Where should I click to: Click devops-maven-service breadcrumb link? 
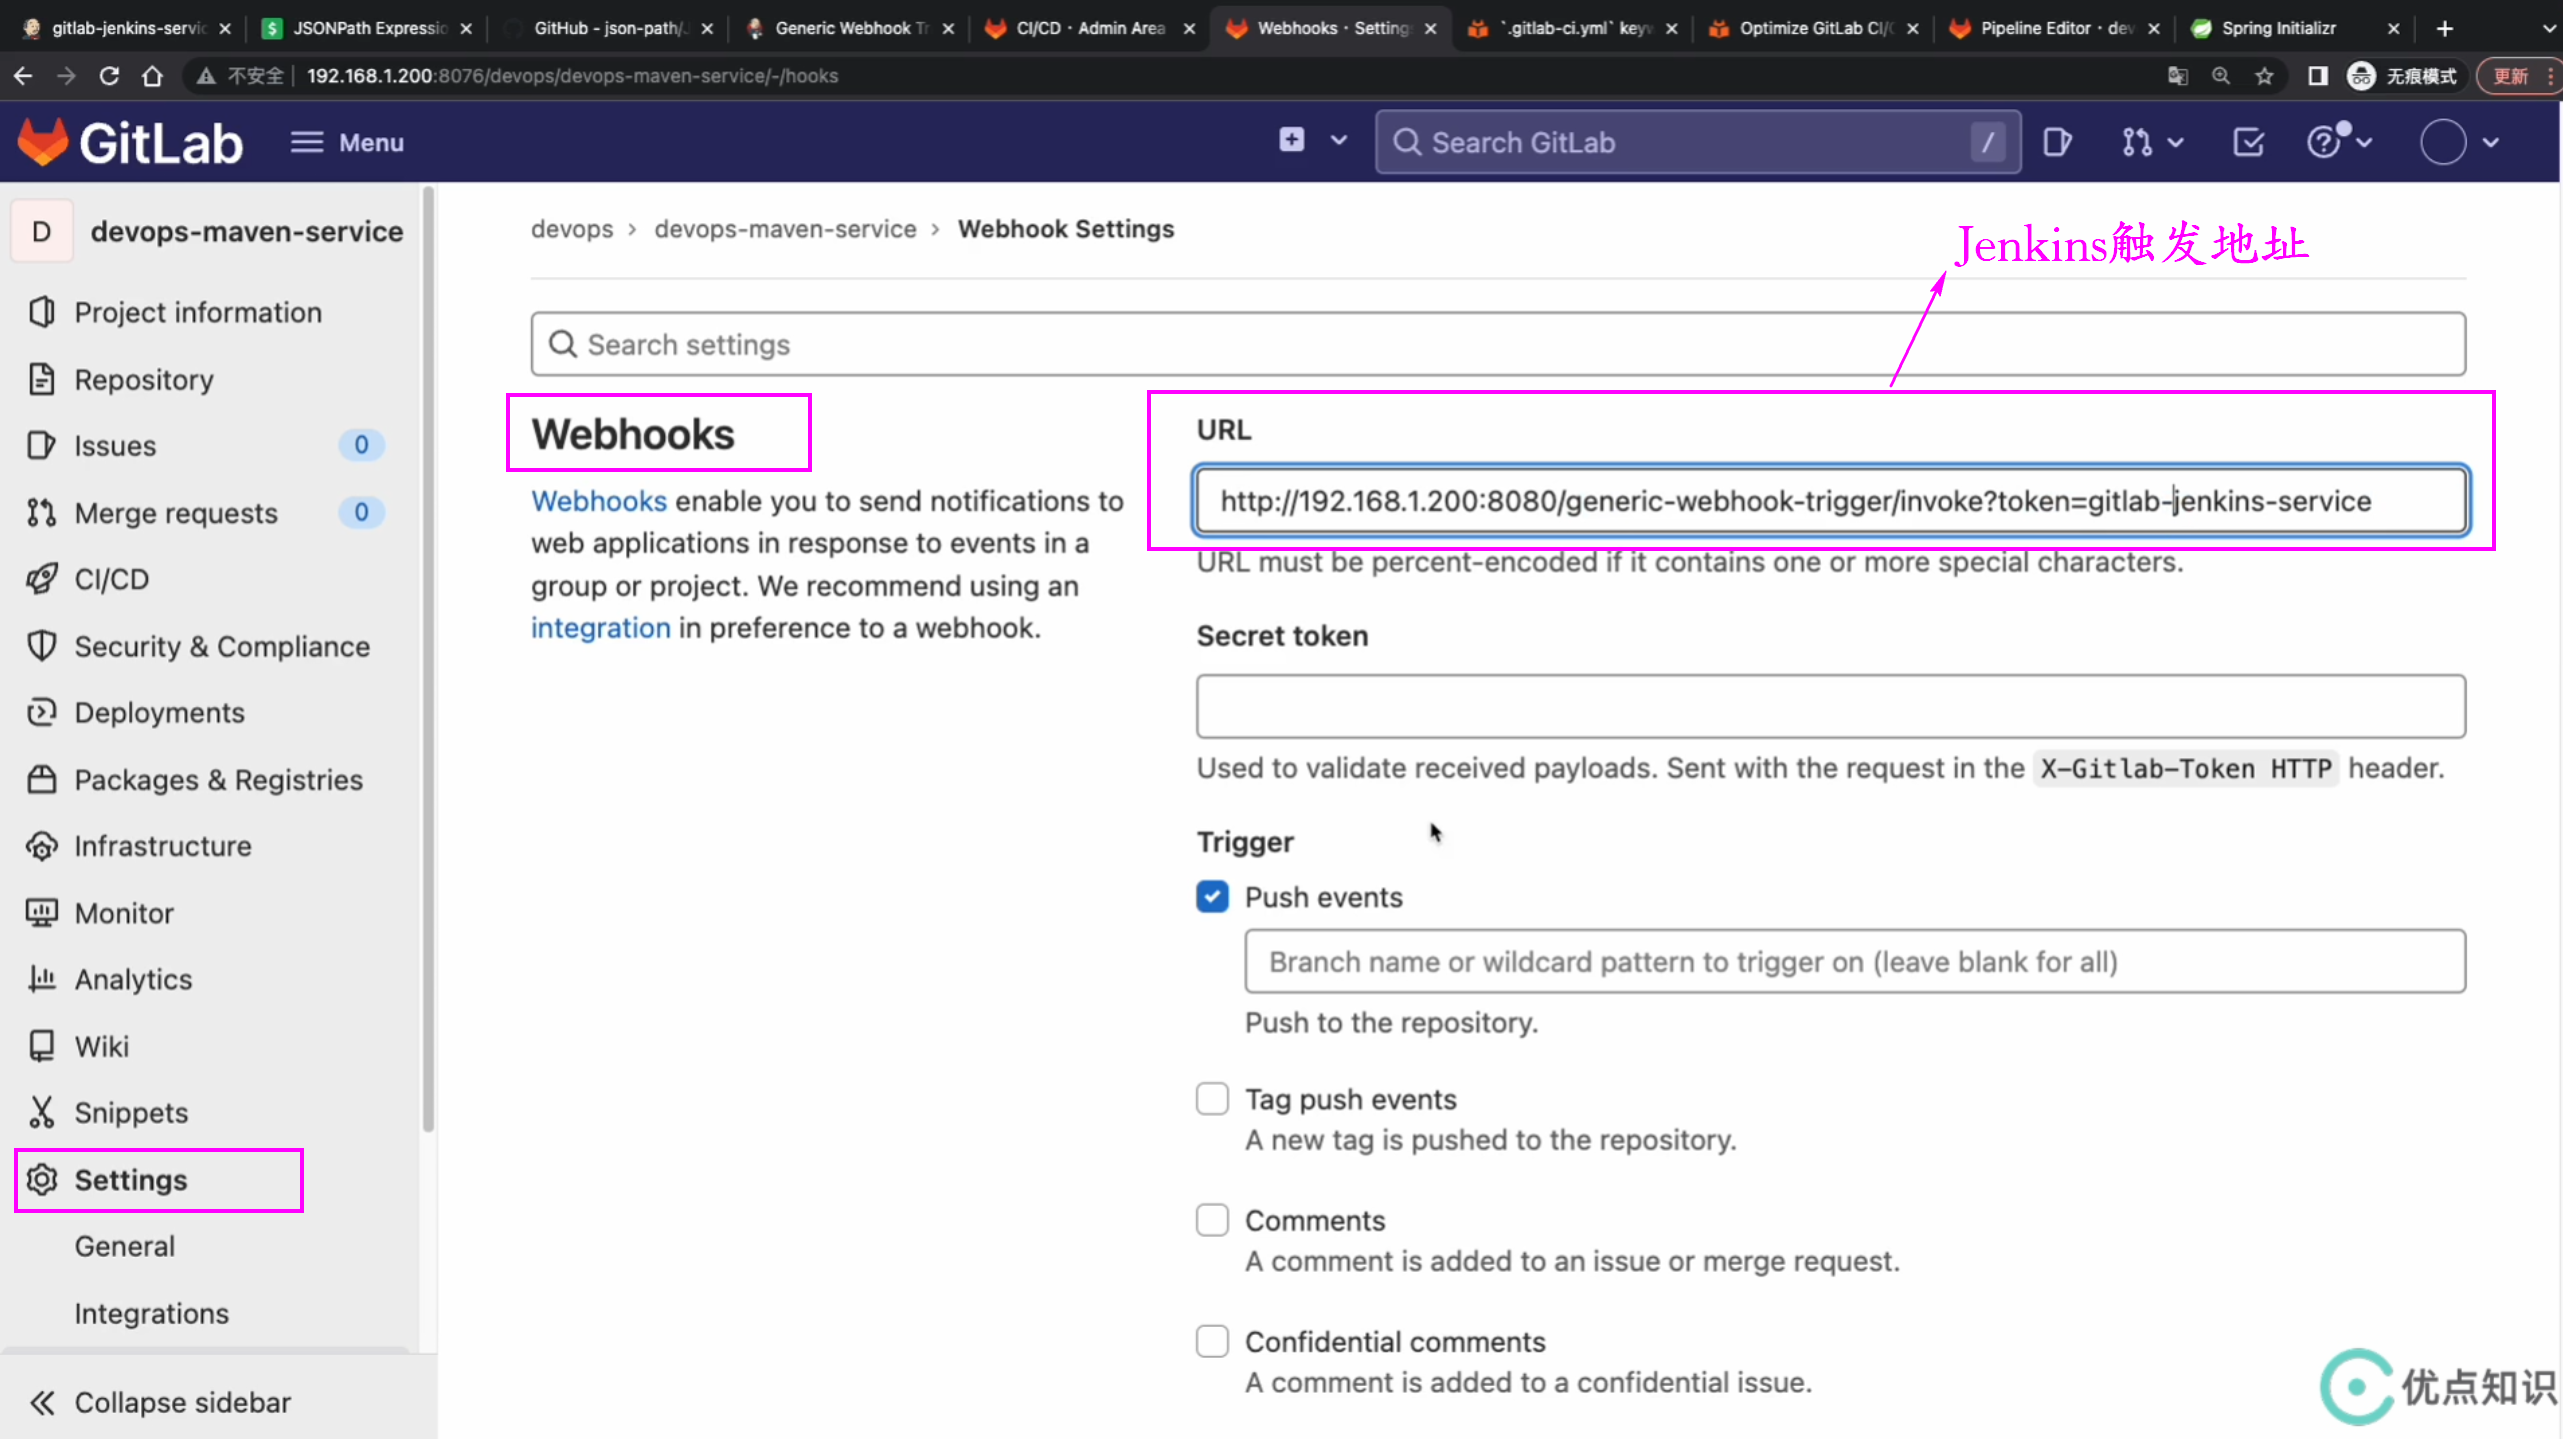tap(785, 229)
